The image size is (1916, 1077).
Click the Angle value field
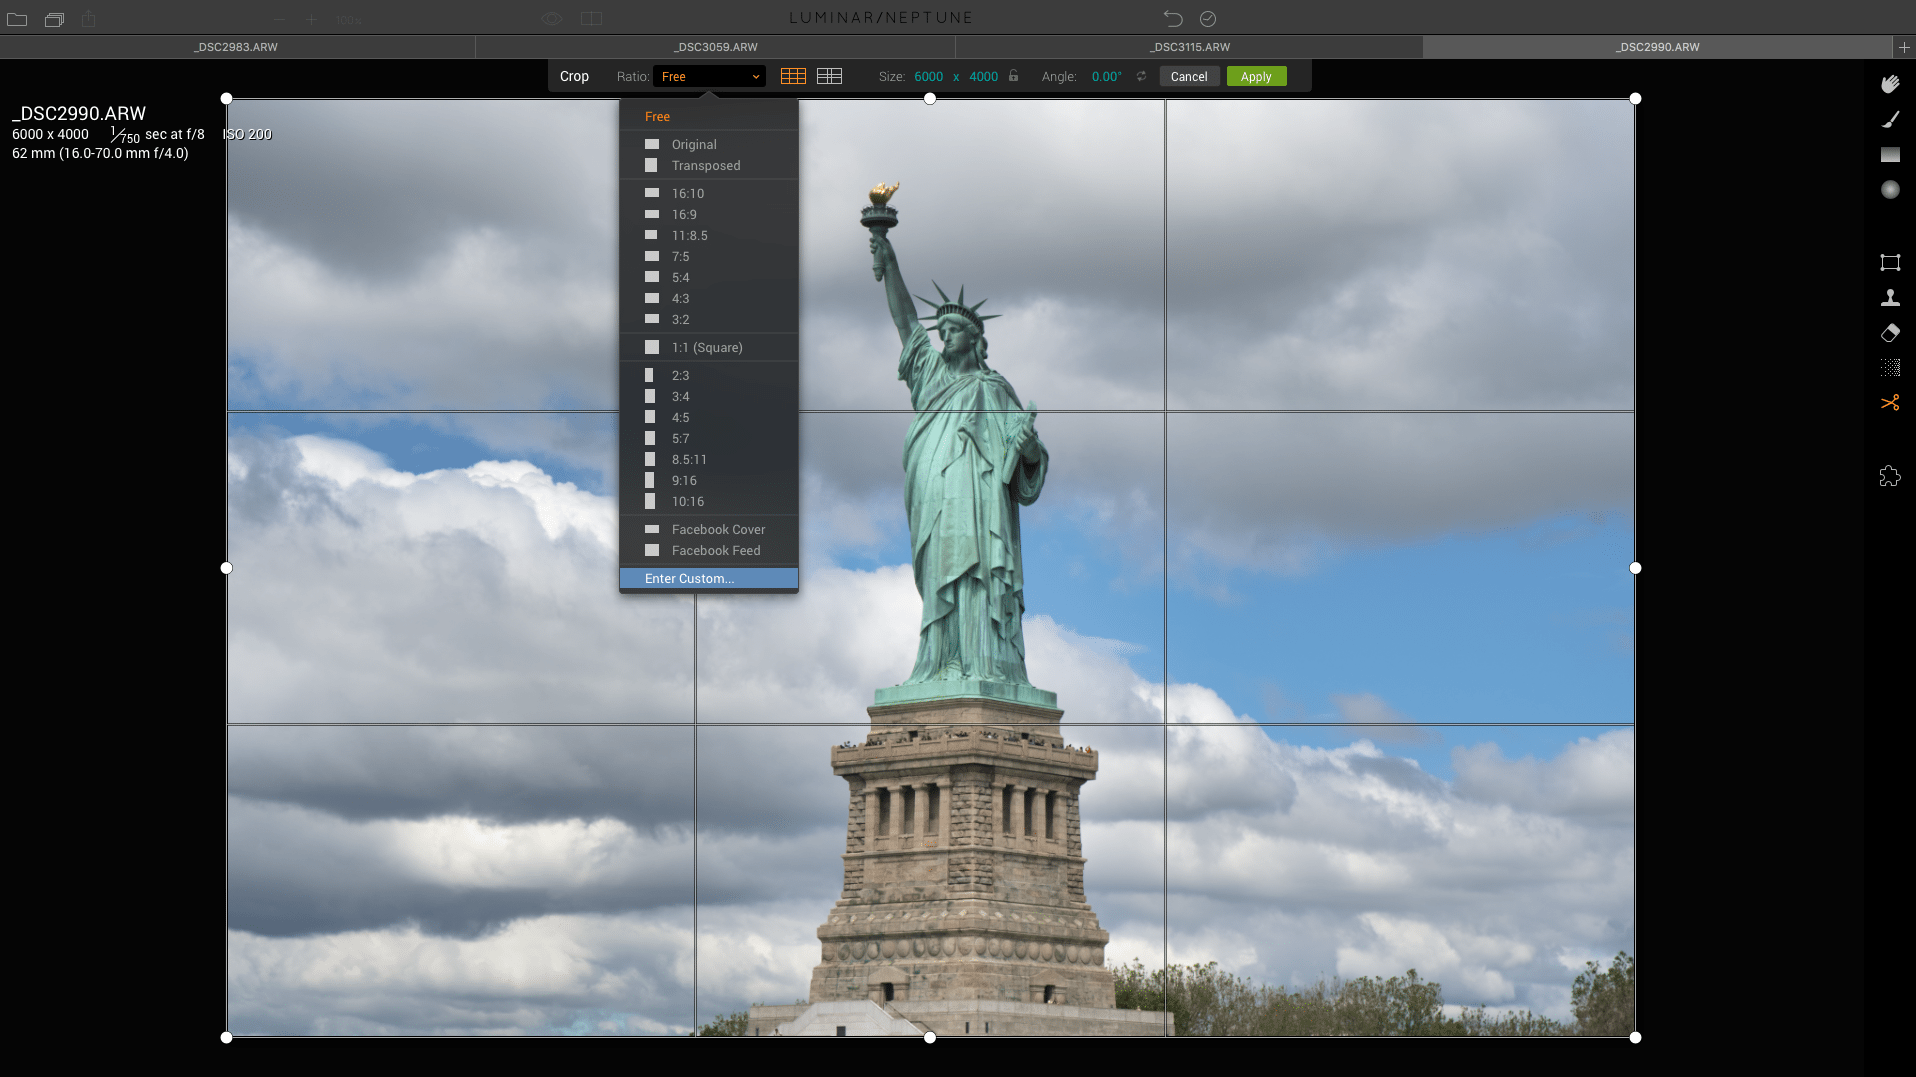(1106, 77)
